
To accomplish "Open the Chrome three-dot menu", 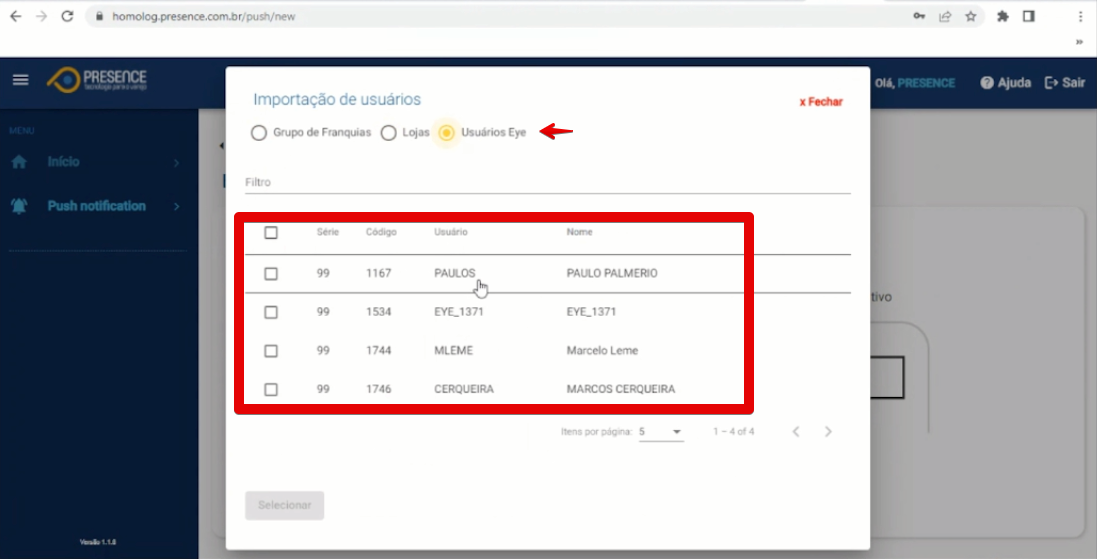I will (1081, 16).
